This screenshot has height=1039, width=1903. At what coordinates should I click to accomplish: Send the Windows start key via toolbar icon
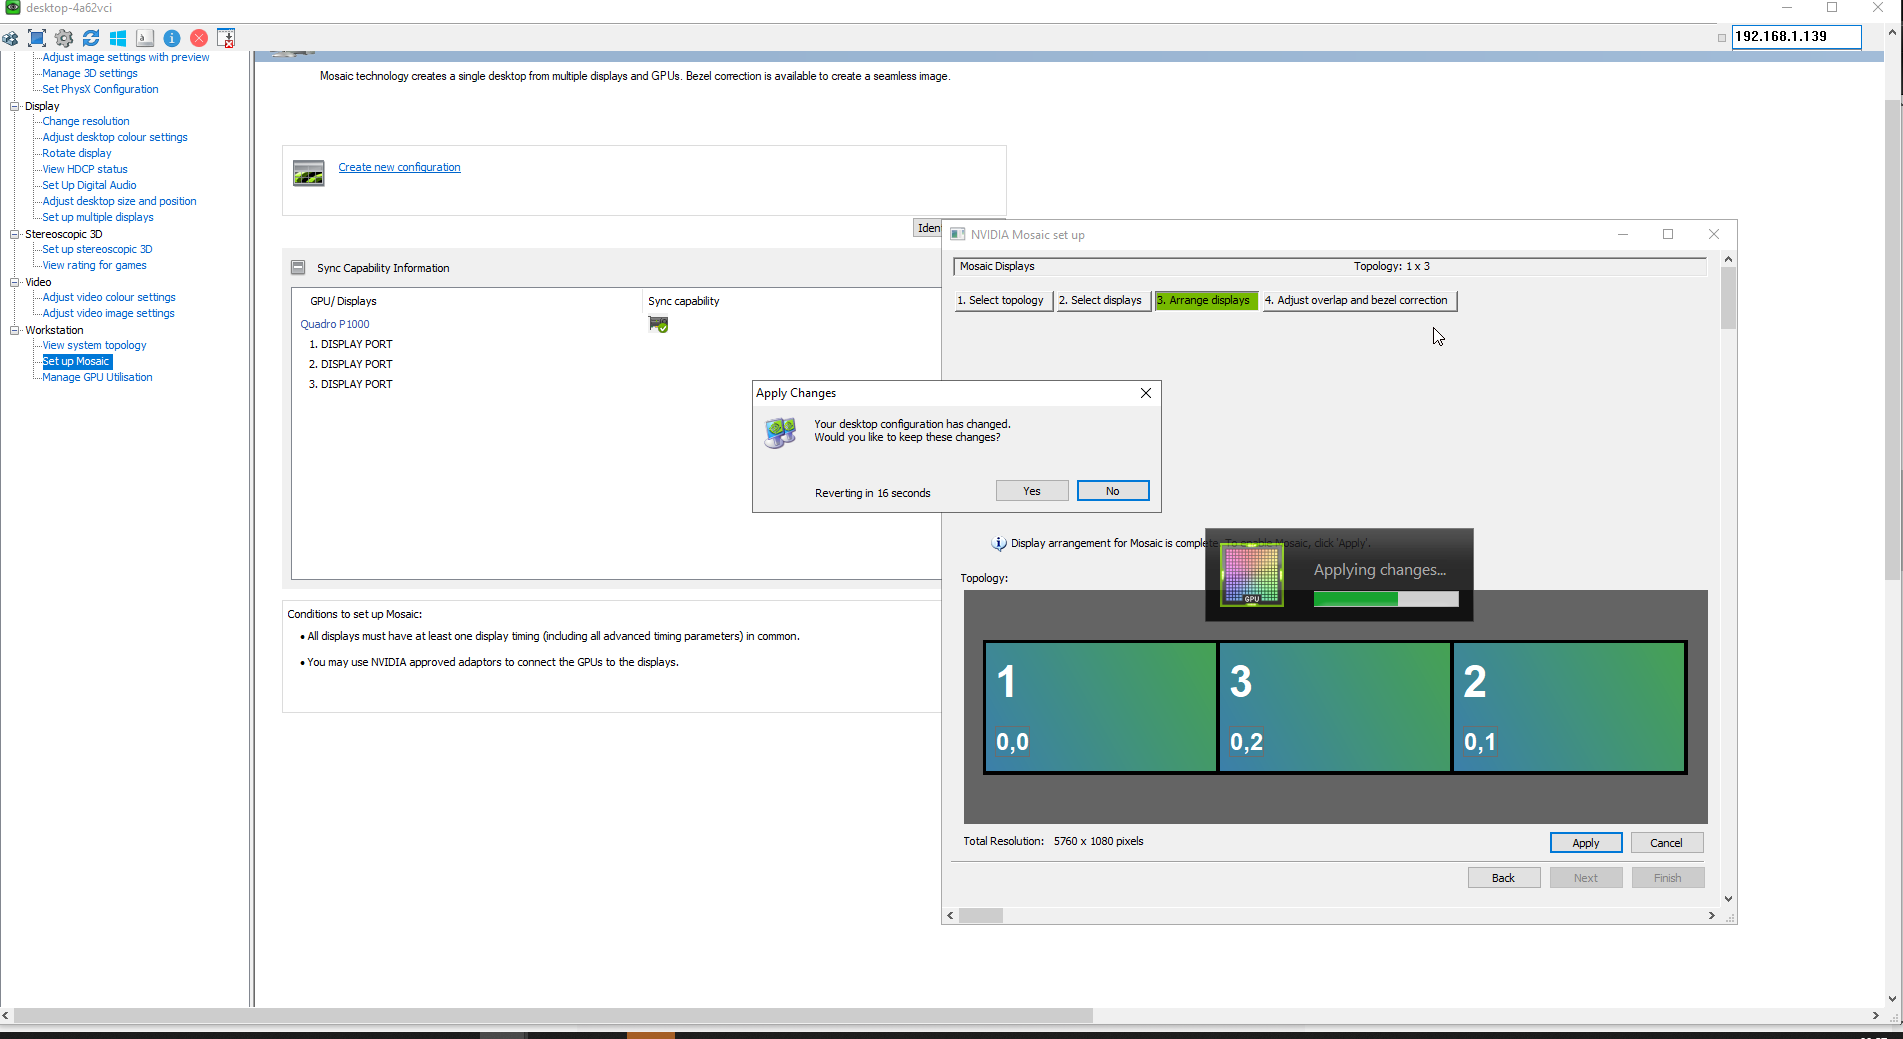[x=118, y=38]
